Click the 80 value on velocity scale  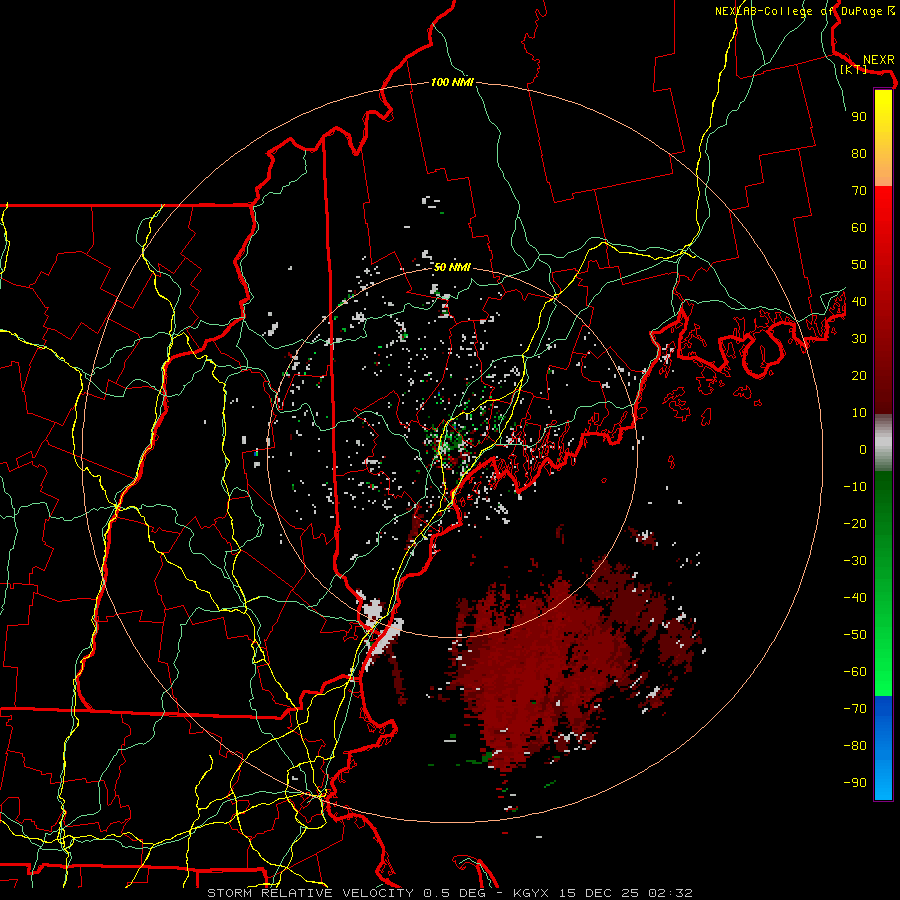[859, 154]
